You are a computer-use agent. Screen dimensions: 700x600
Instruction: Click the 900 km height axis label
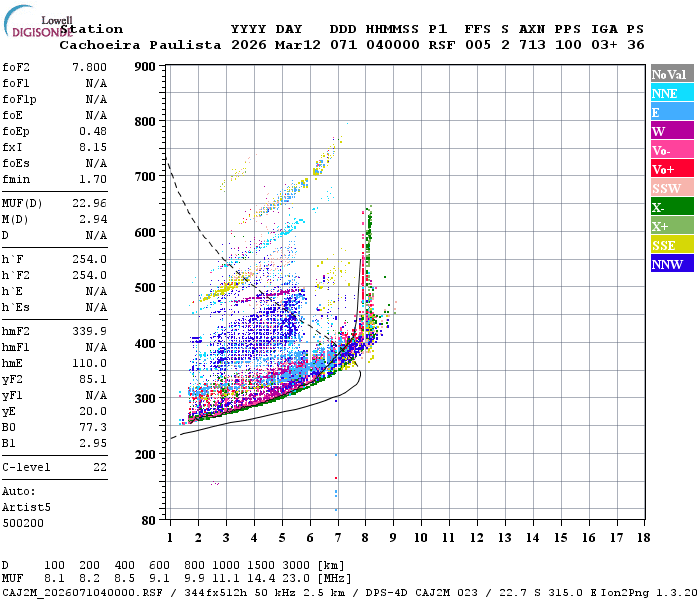145,67
